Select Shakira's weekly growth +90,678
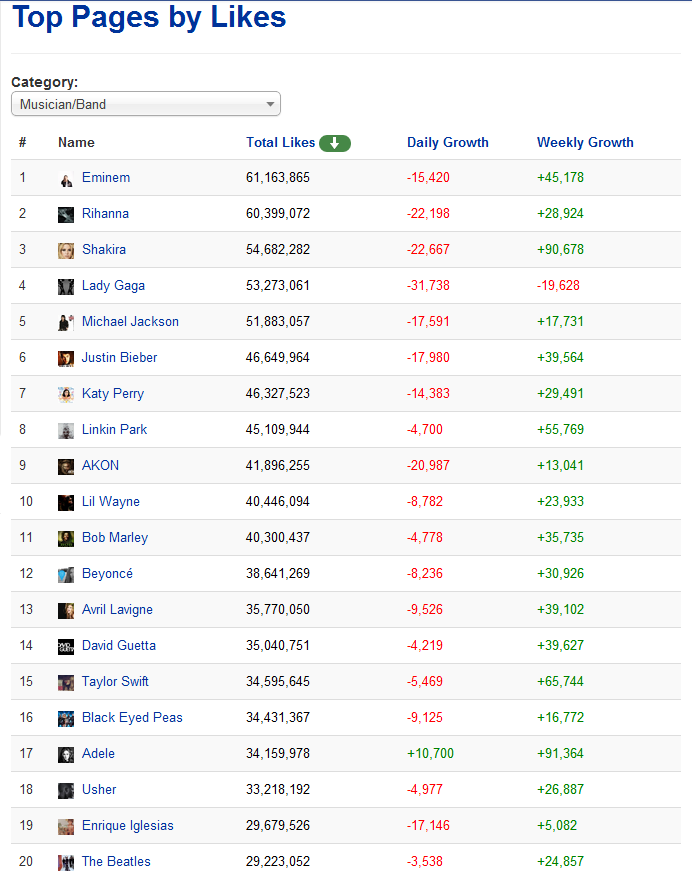 tap(560, 250)
